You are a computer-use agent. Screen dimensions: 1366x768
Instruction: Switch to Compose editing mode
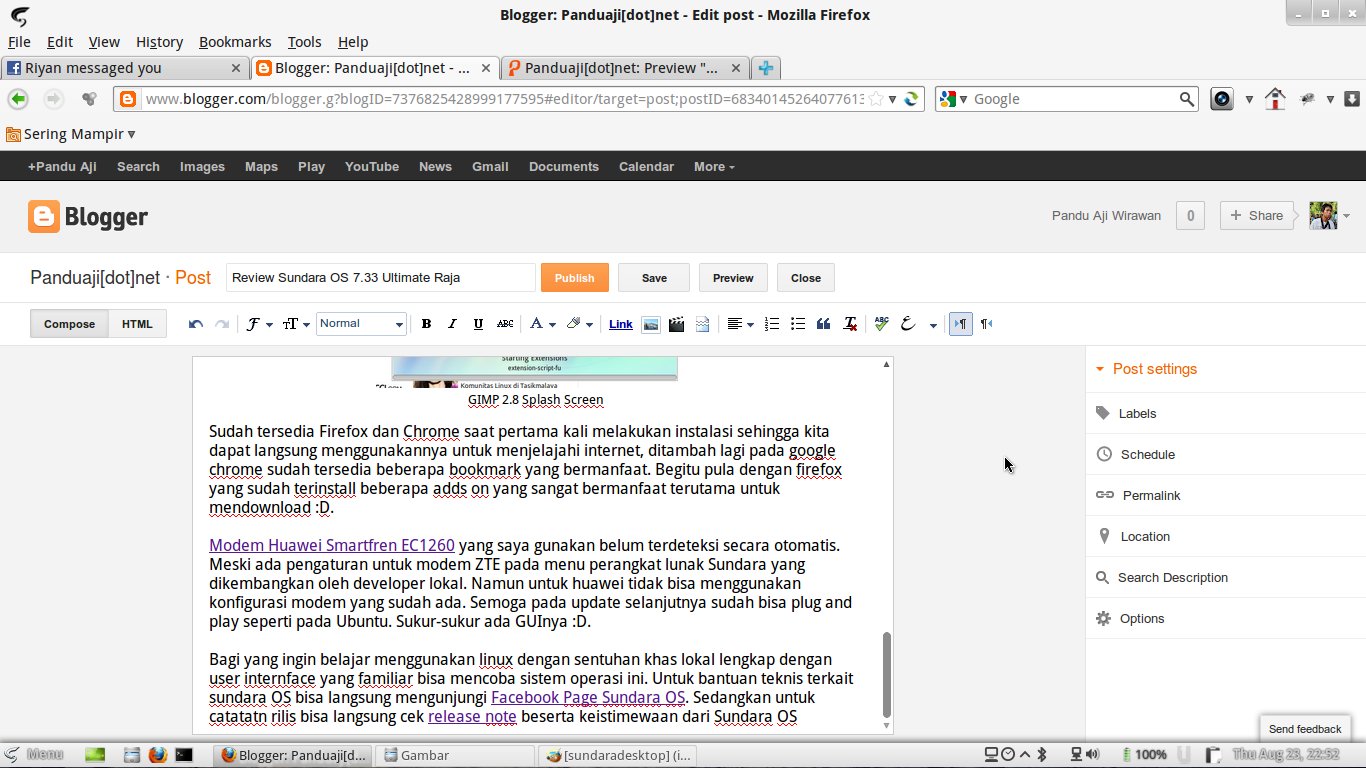(69, 324)
